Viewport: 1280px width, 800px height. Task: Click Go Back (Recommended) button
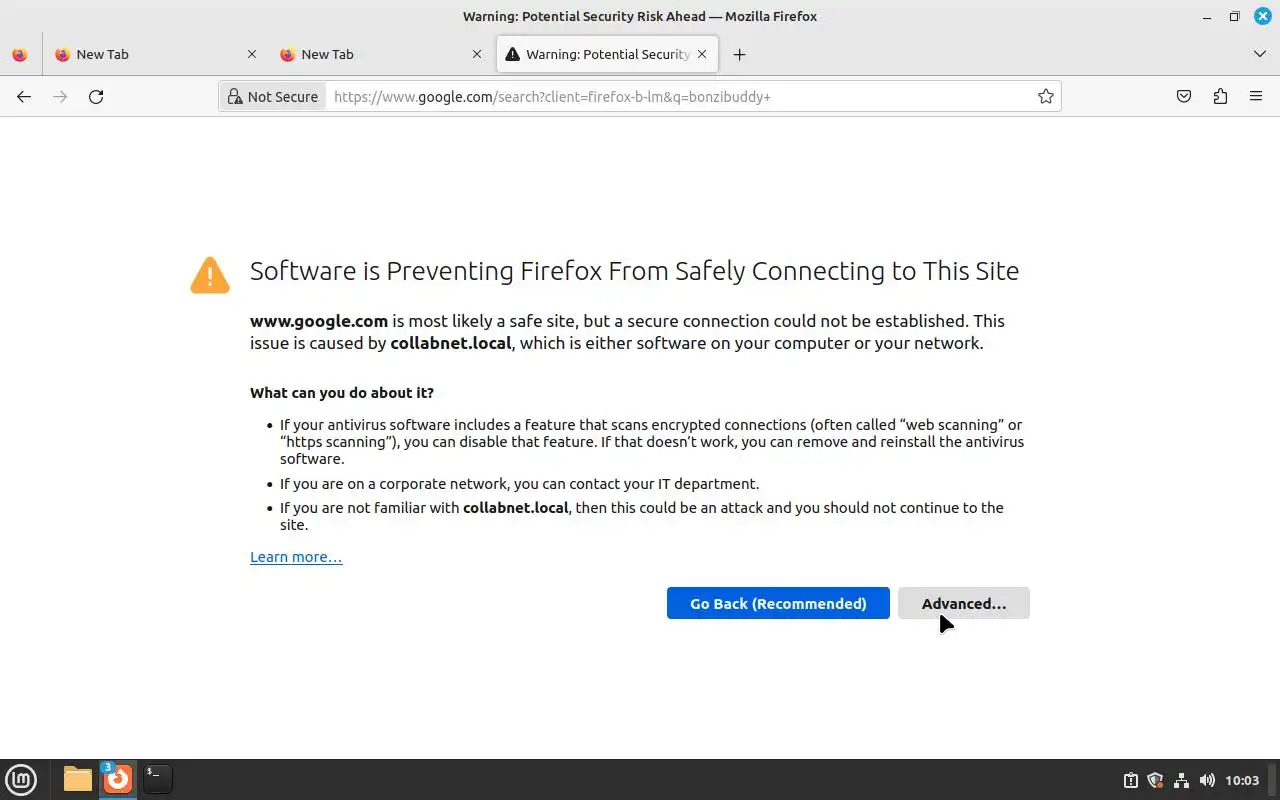777,603
